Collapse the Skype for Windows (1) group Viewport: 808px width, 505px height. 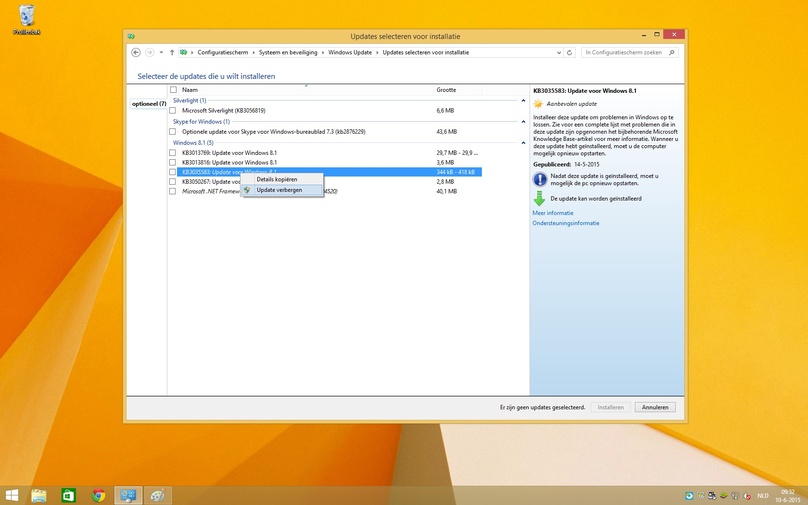point(523,122)
